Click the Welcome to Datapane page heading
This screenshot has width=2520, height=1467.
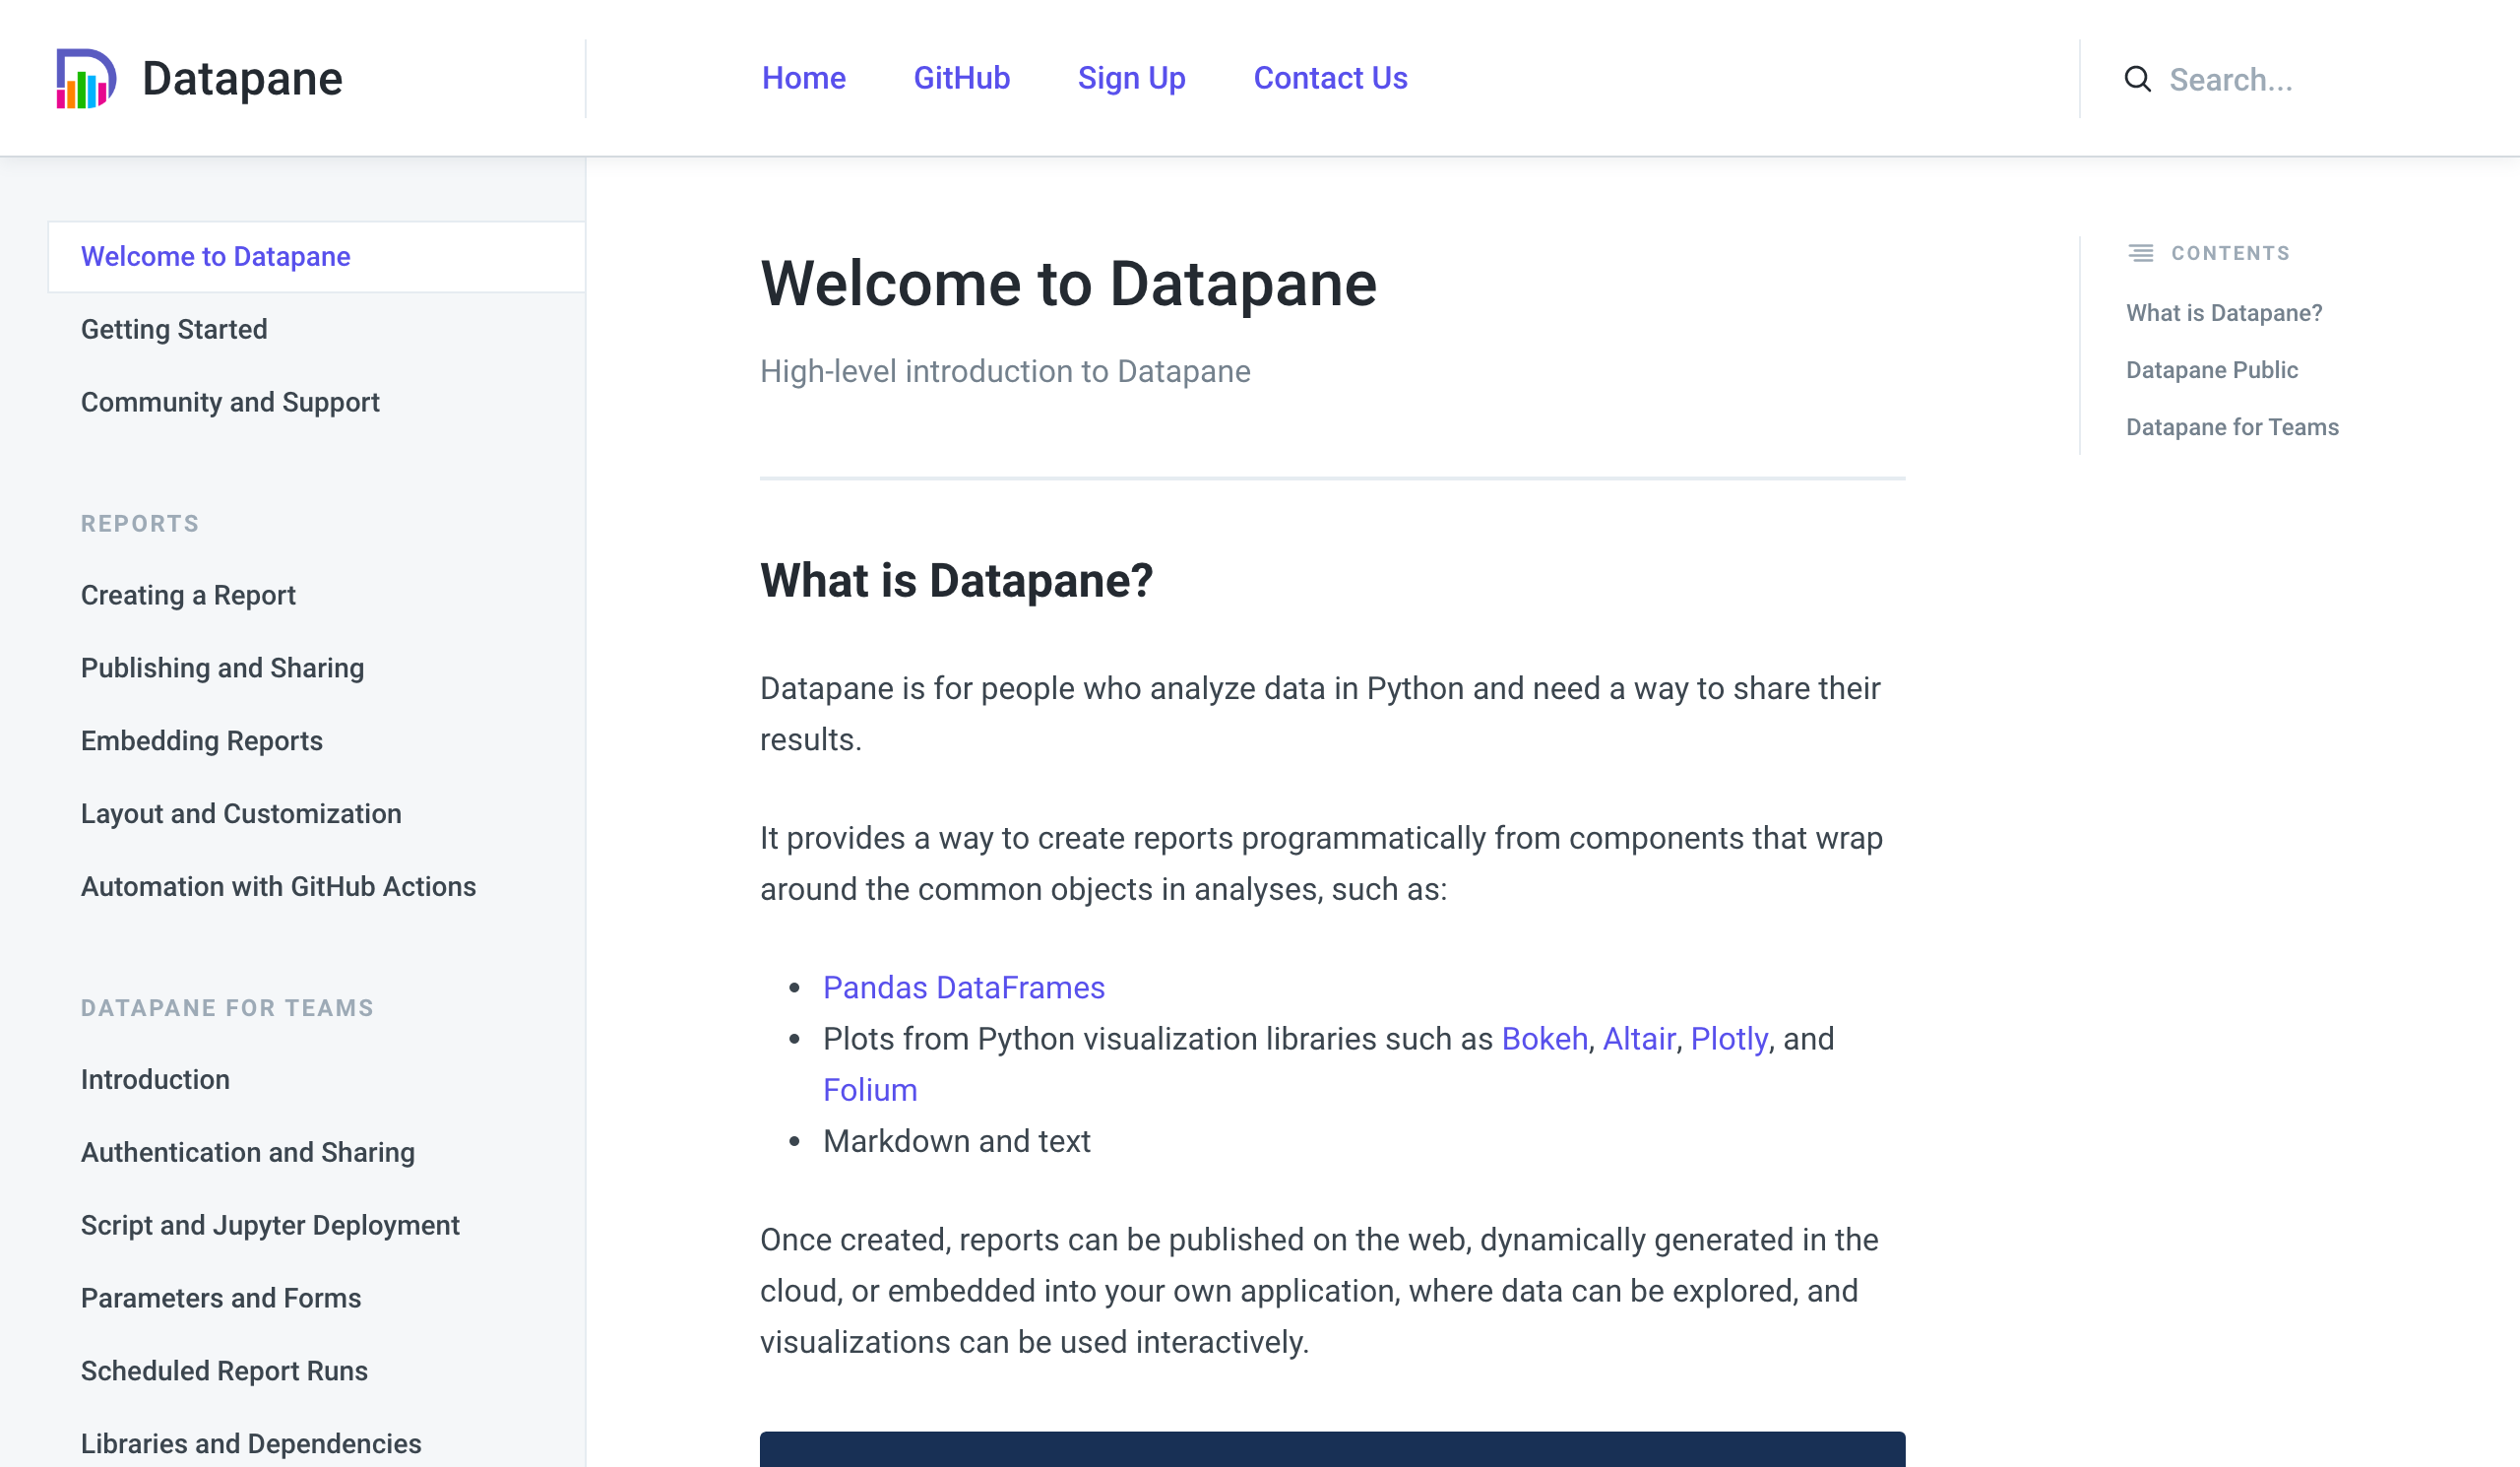[1068, 284]
